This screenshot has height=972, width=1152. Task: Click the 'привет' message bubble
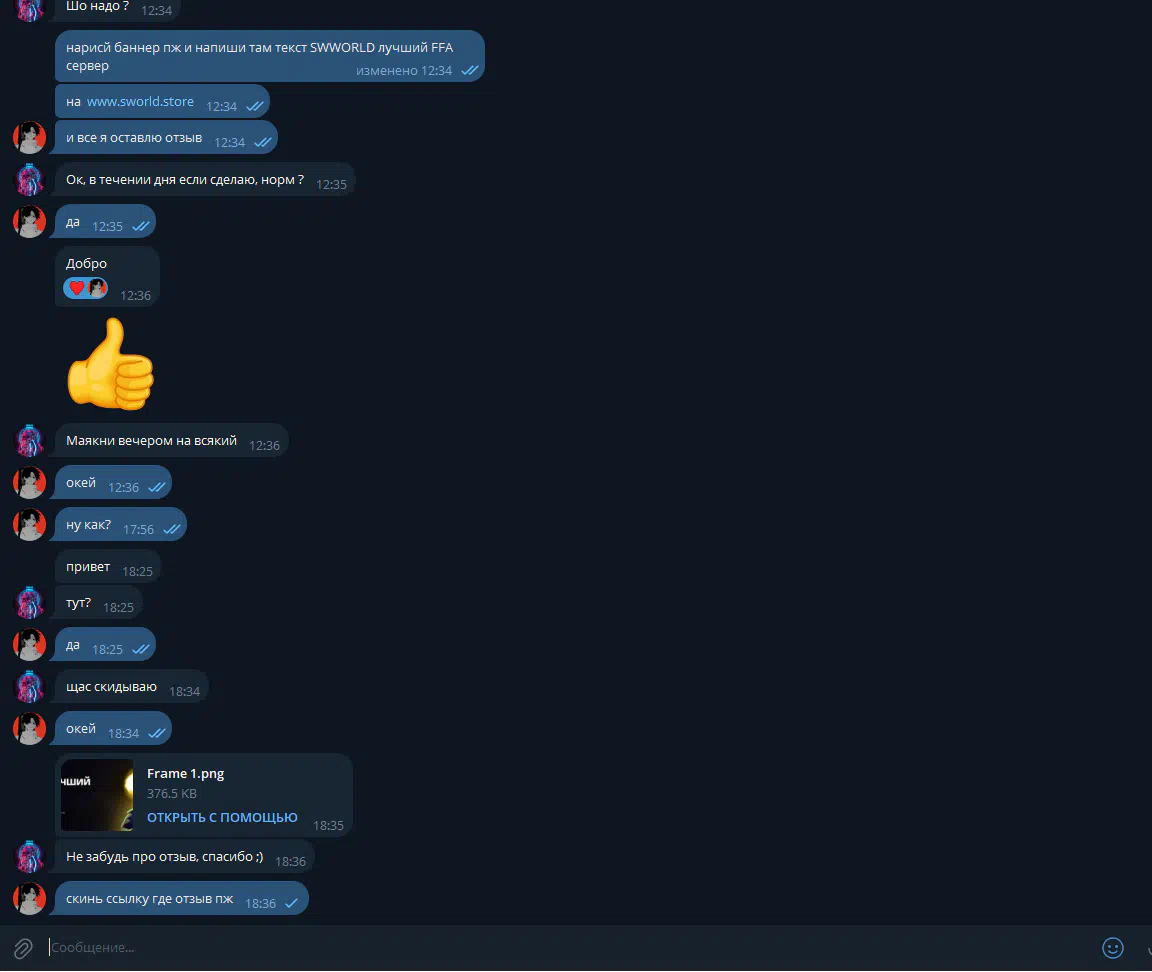click(108, 567)
